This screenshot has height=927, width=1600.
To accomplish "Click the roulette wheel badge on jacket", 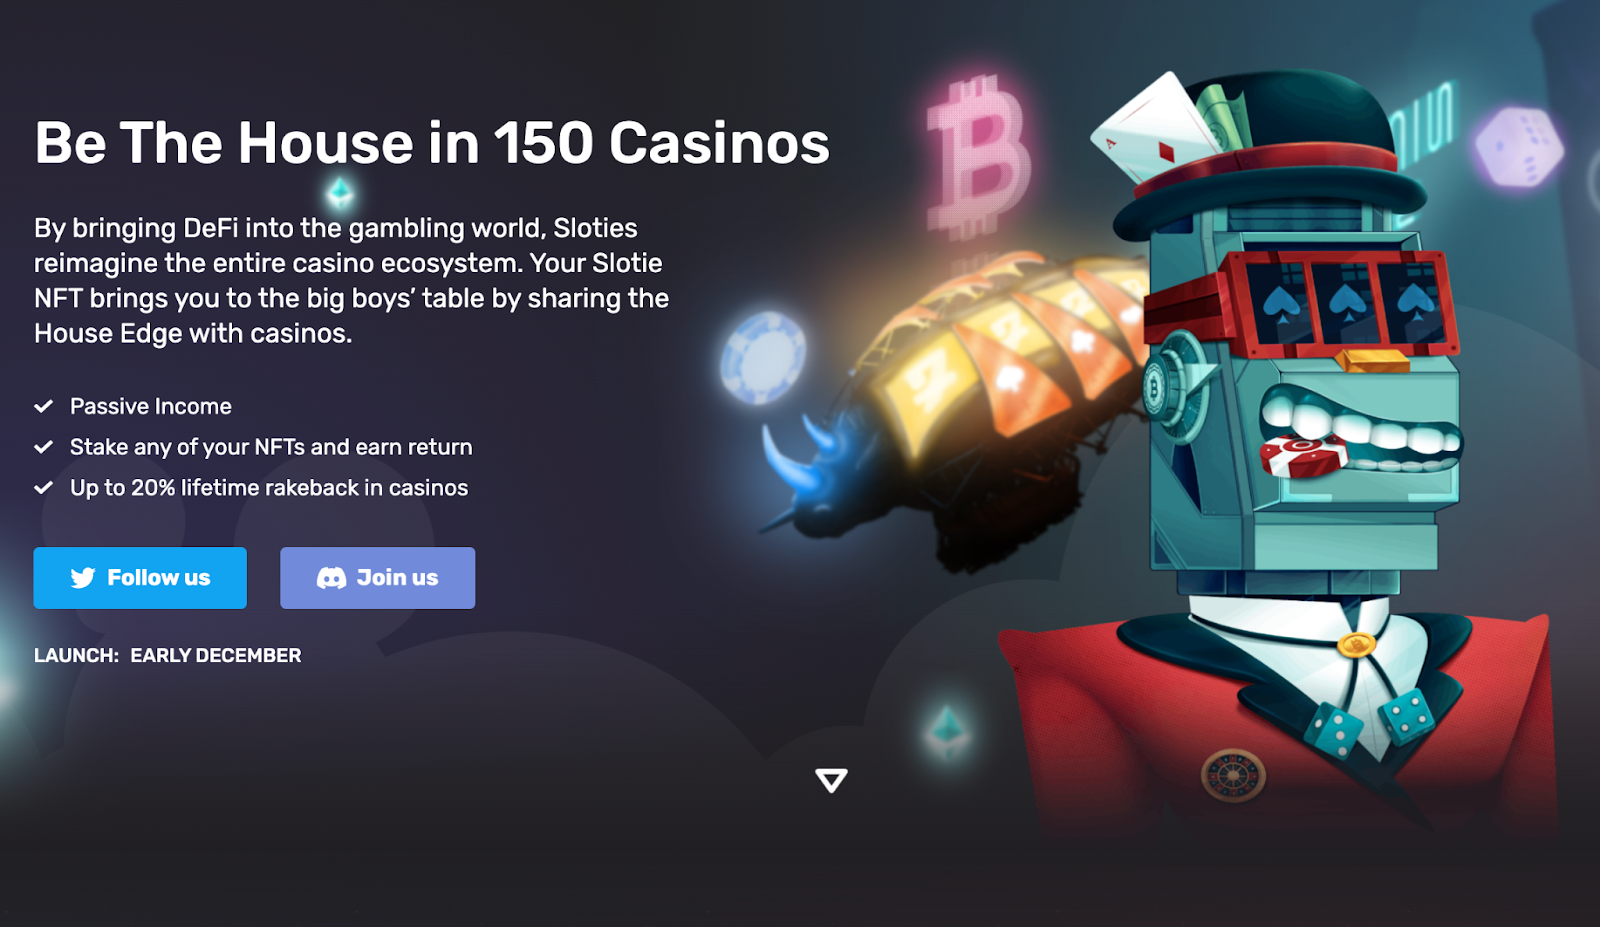I will click(x=1233, y=775).
